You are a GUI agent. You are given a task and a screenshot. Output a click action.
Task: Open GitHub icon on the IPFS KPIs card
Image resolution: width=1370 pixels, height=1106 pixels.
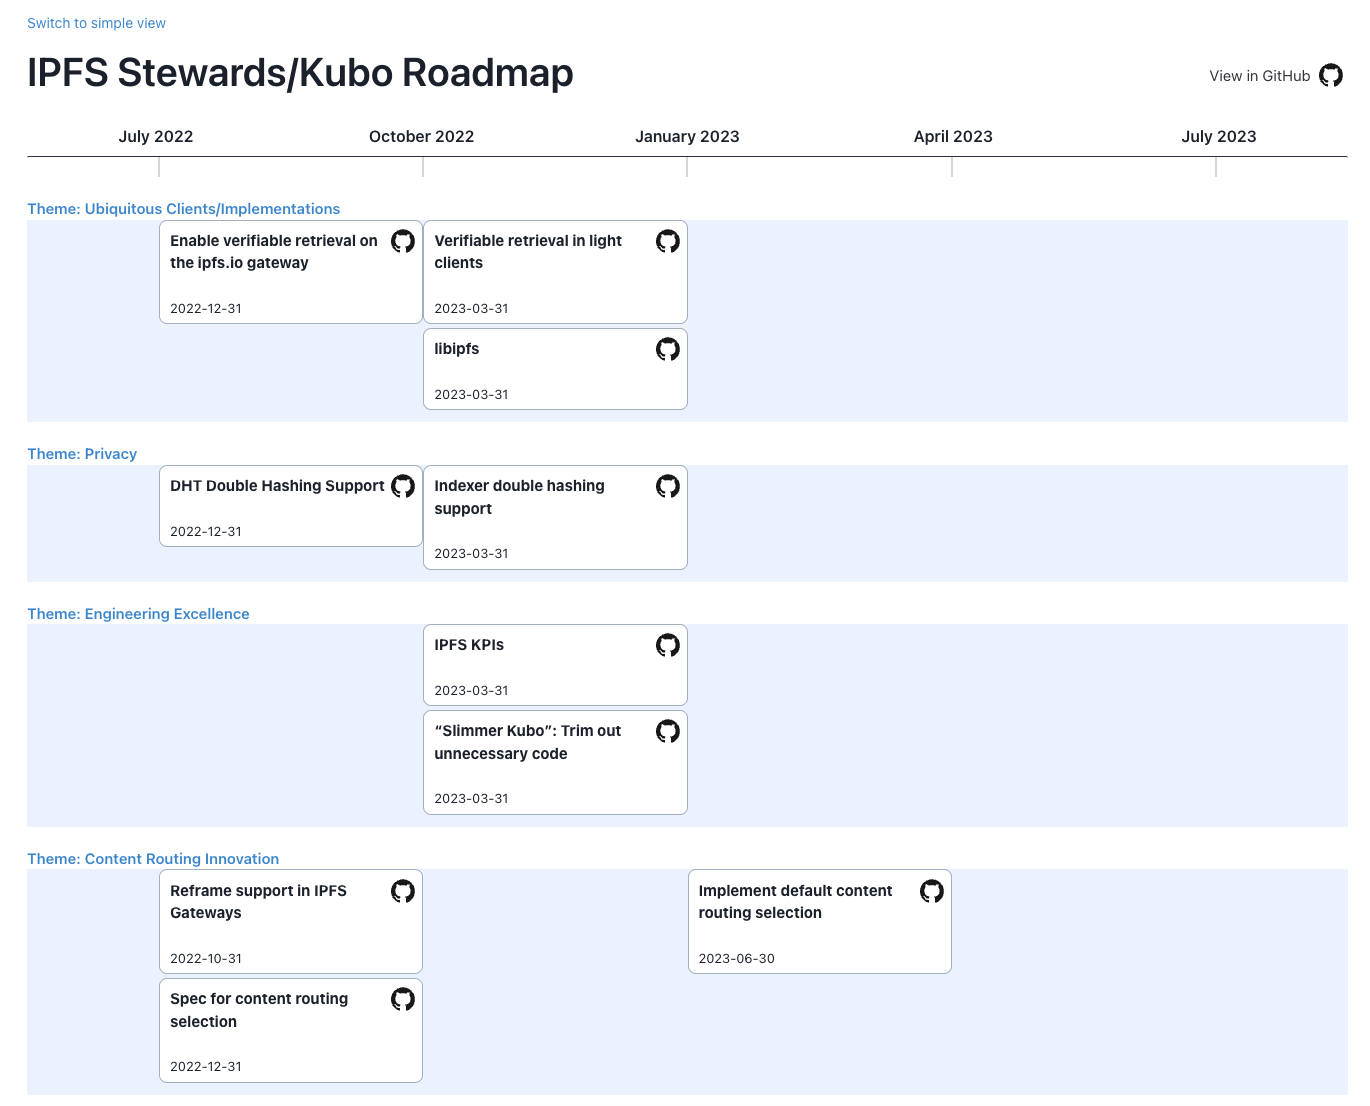point(668,645)
